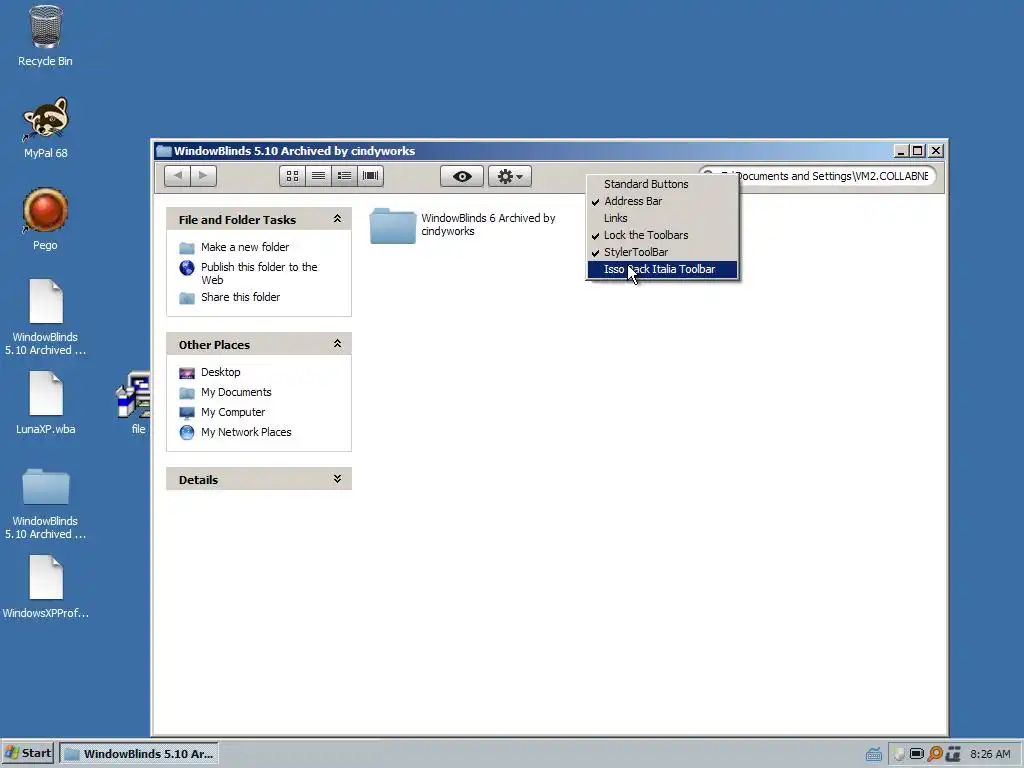Viewport: 1024px width, 768px height.
Task: Click the eye preview button
Action: [x=462, y=176]
